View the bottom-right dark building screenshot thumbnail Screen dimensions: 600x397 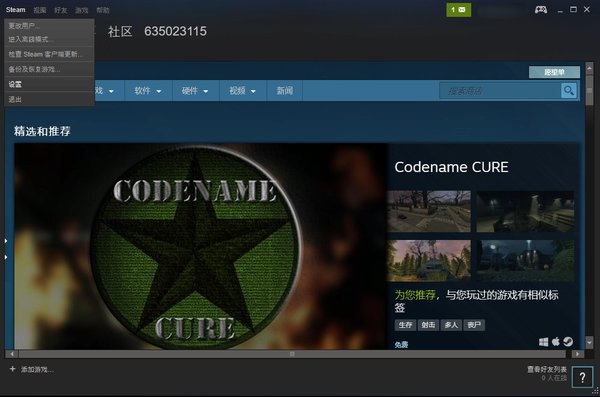pos(525,260)
